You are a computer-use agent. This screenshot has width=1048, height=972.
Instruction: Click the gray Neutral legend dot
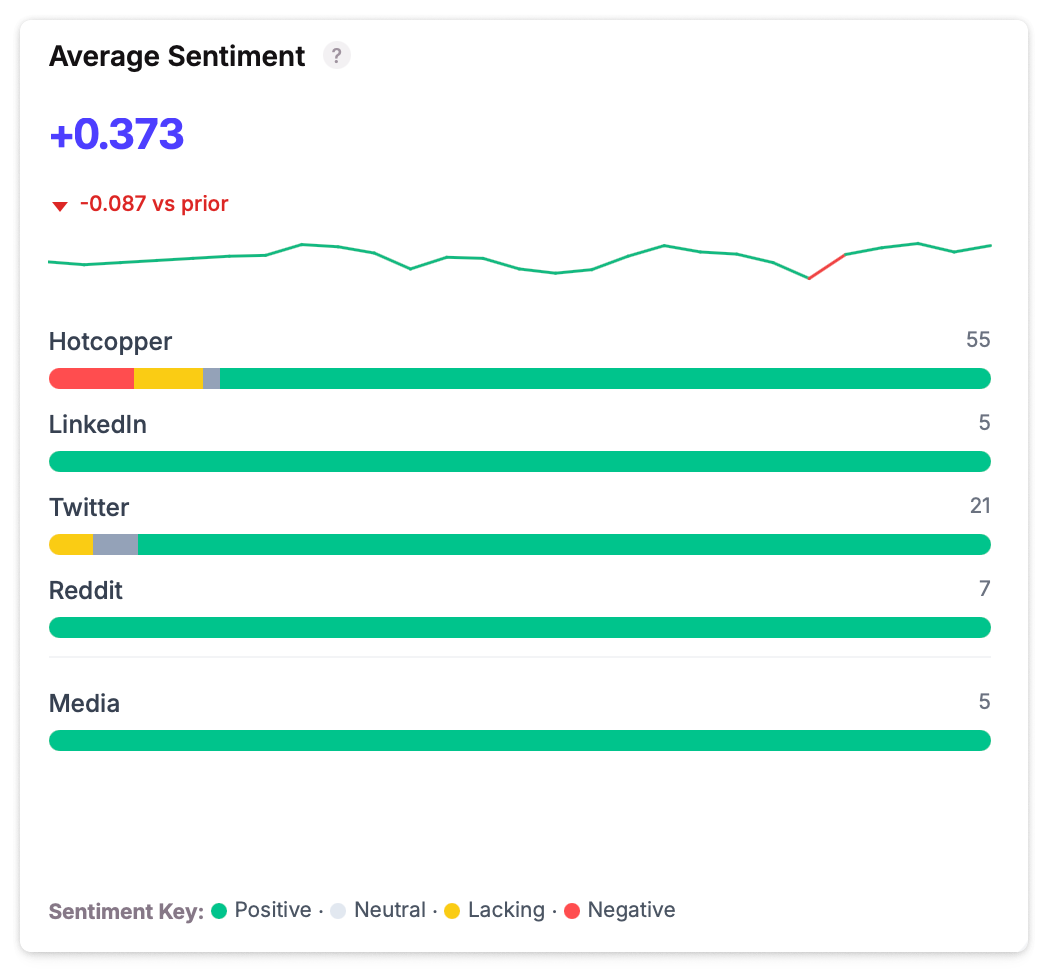pyautogui.click(x=338, y=911)
